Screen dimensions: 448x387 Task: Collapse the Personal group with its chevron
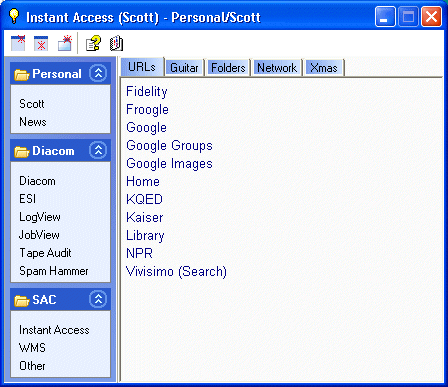98,73
